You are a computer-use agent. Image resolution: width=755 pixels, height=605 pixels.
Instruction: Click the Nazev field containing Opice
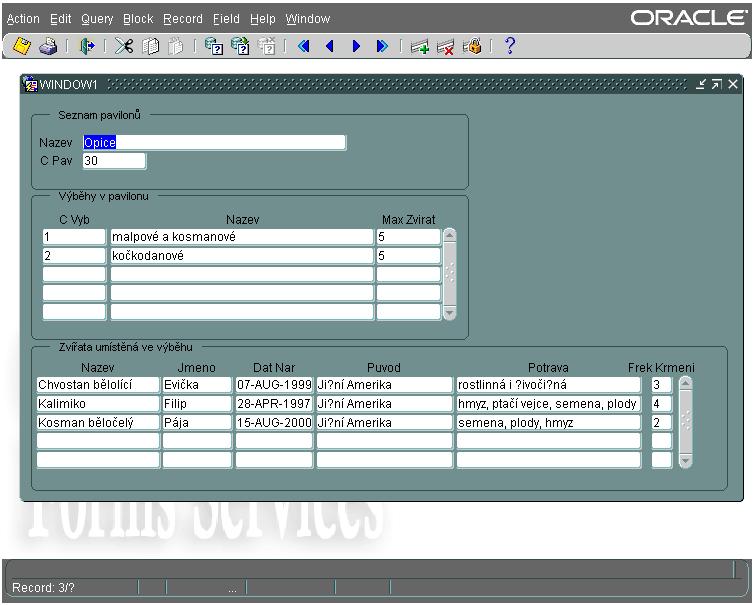coord(214,143)
